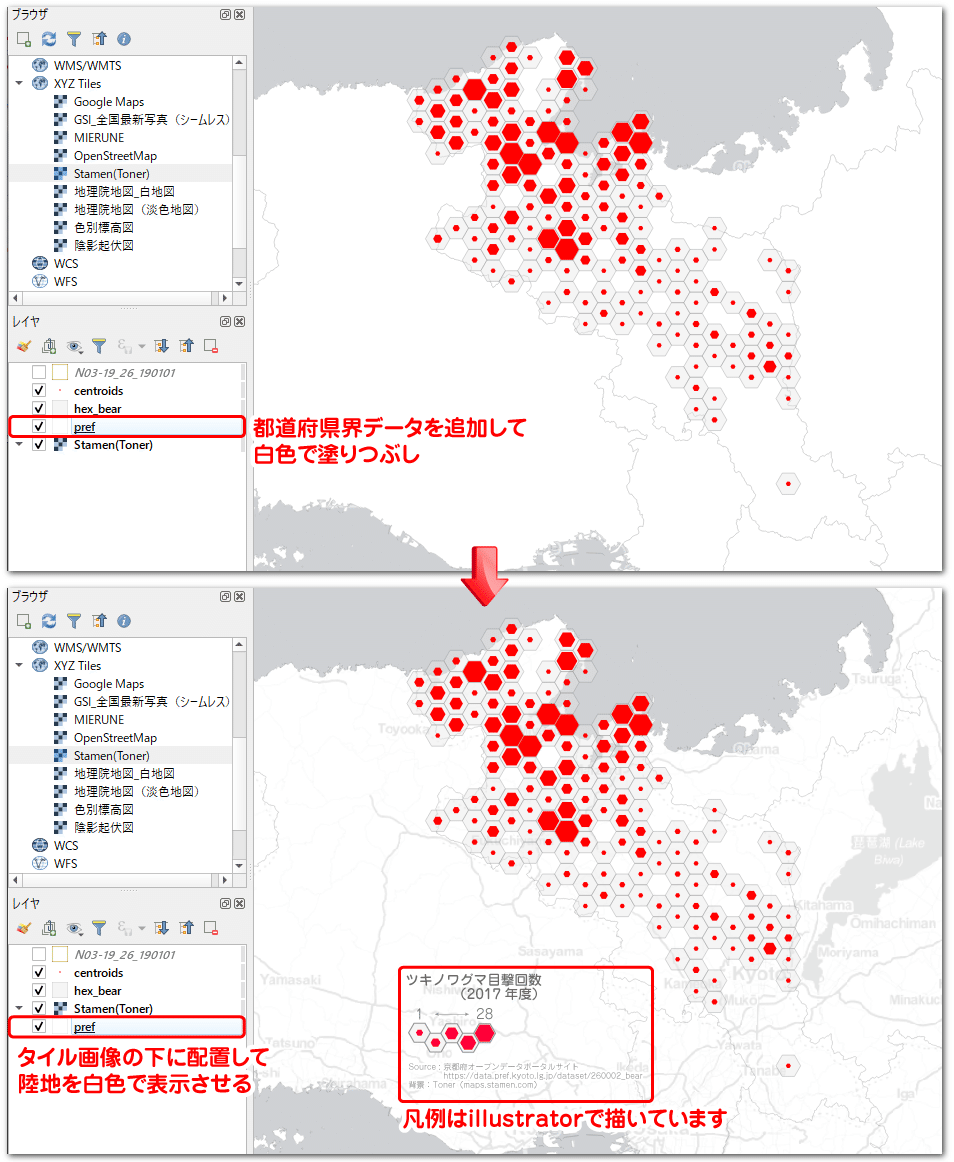Image resolution: width=954 pixels, height=1162 pixels.
Task: Click scroll-down arrow of upper Browser tree scrollbar
Action: pyautogui.click(x=239, y=283)
